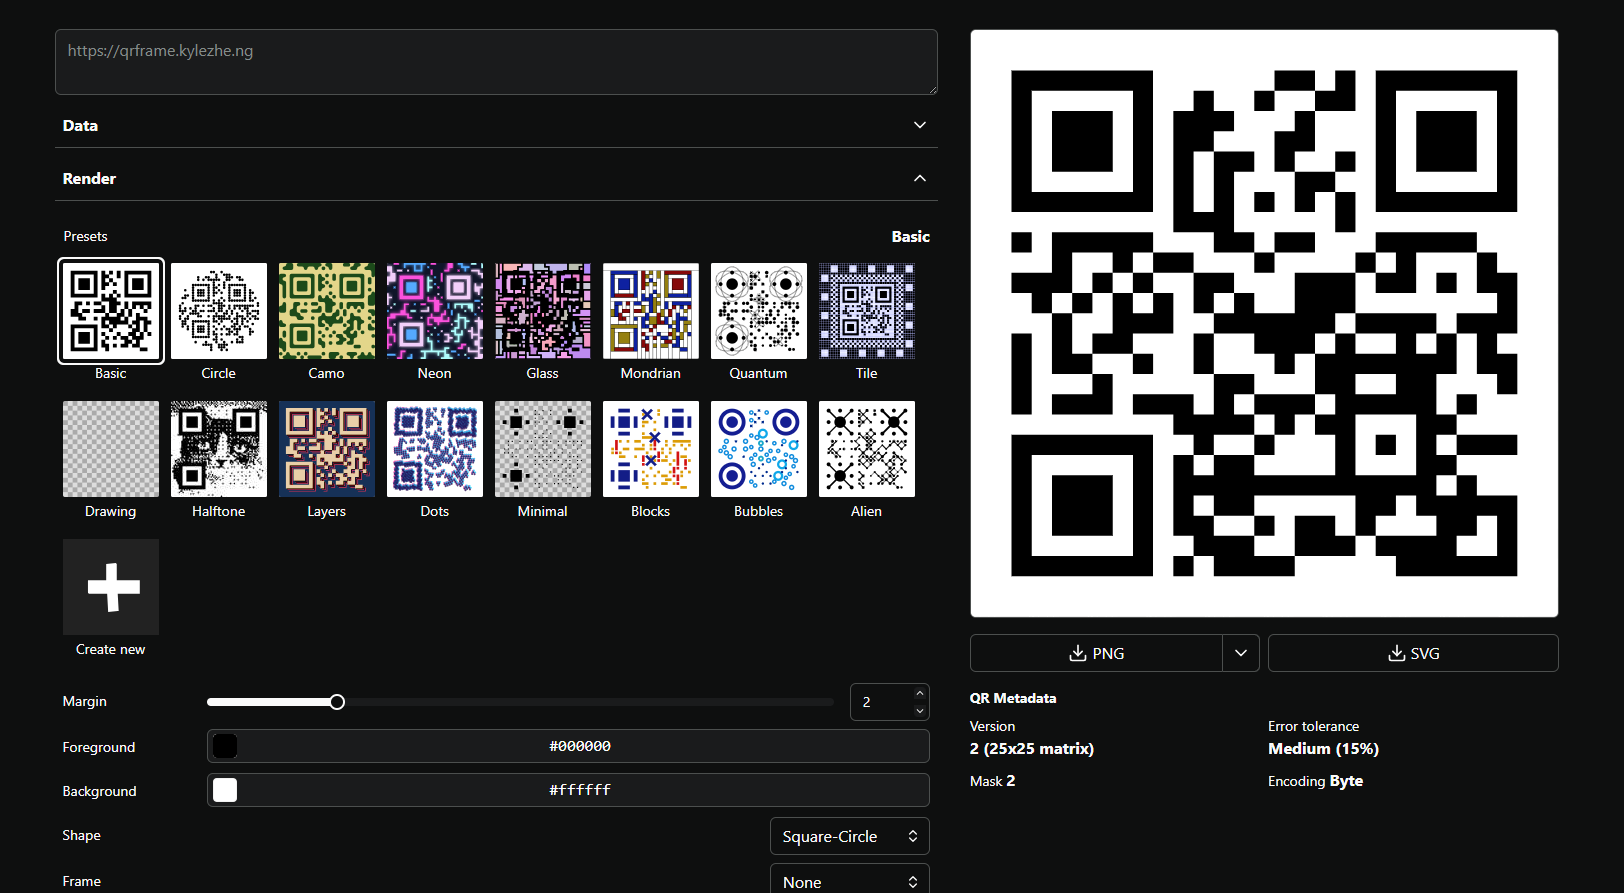Screen dimensions: 1624x893
Task: Open the Frame None dropdown
Action: click(x=850, y=880)
